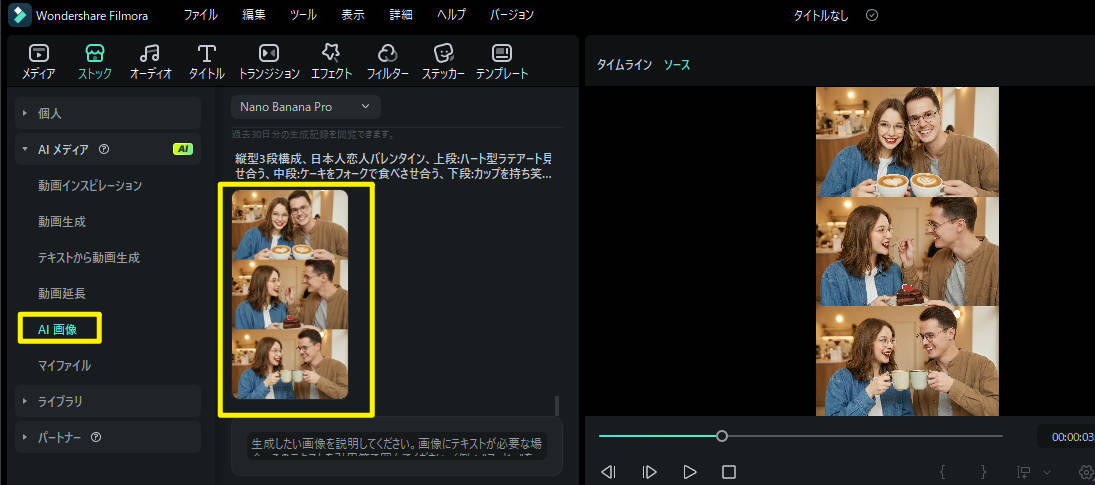Click the preview playback progress slider handle
The width and height of the screenshot is (1095, 485).
click(x=722, y=436)
